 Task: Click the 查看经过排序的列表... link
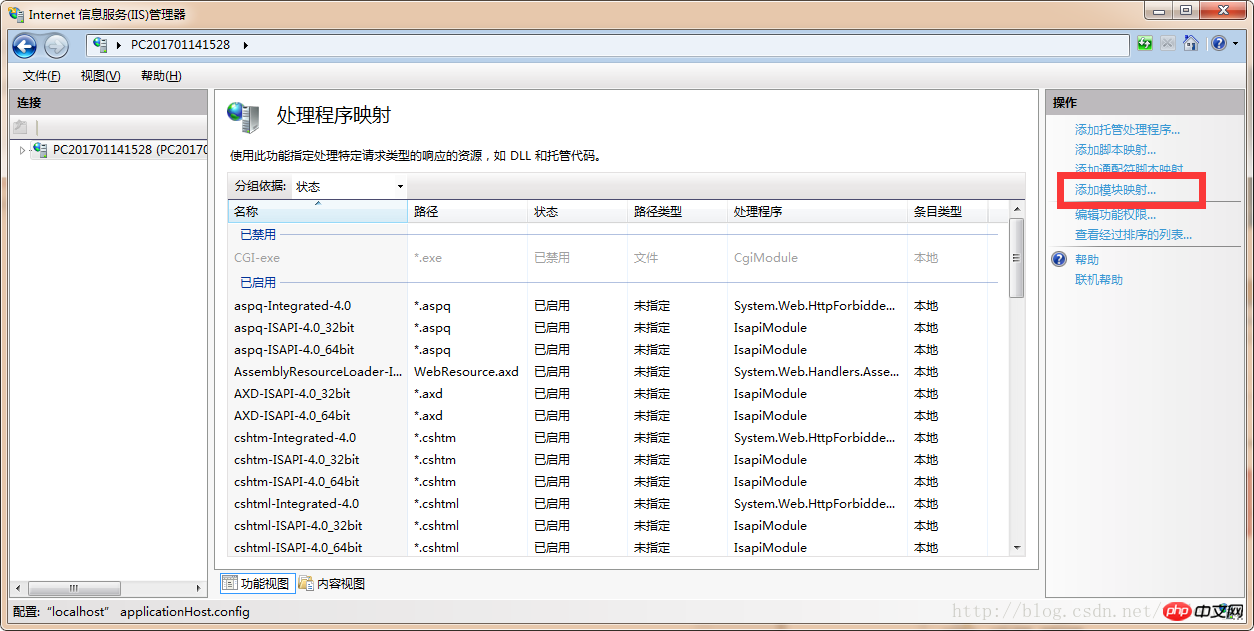(x=1133, y=235)
